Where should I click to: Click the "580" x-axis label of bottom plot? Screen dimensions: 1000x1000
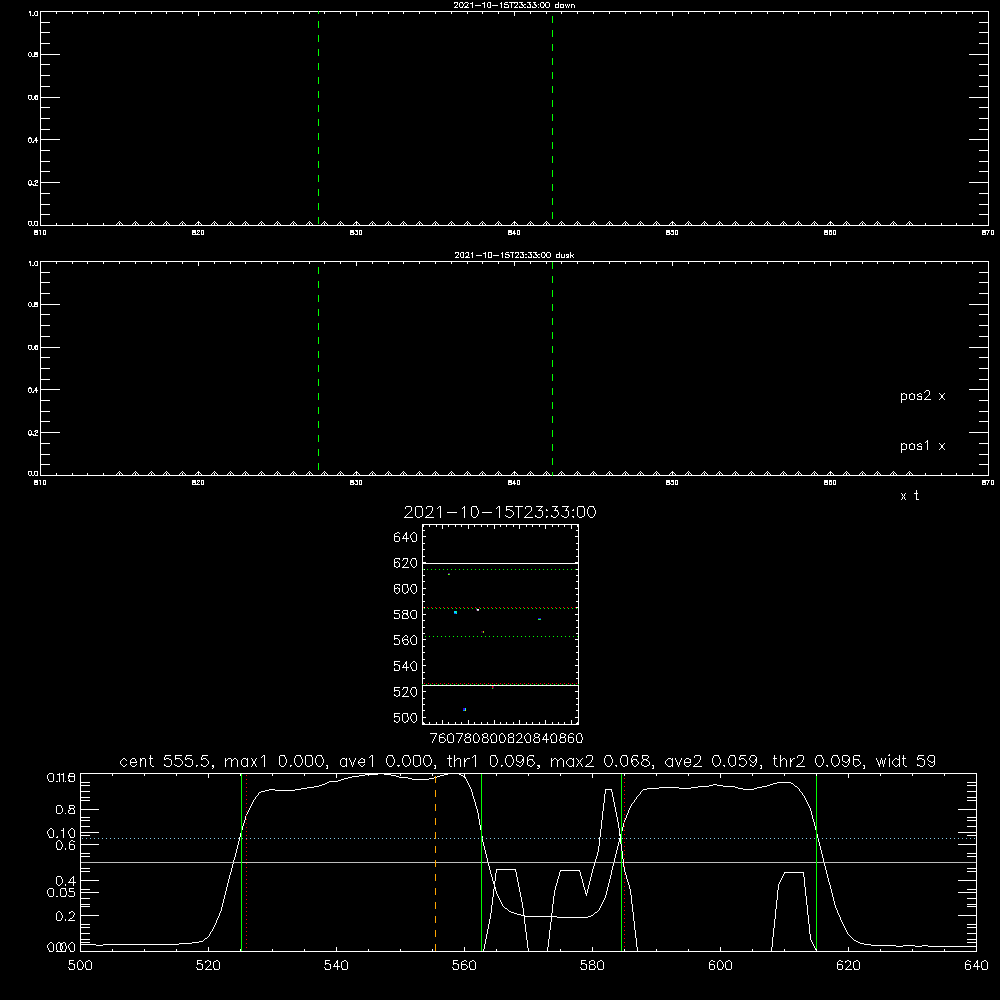[x=592, y=966]
